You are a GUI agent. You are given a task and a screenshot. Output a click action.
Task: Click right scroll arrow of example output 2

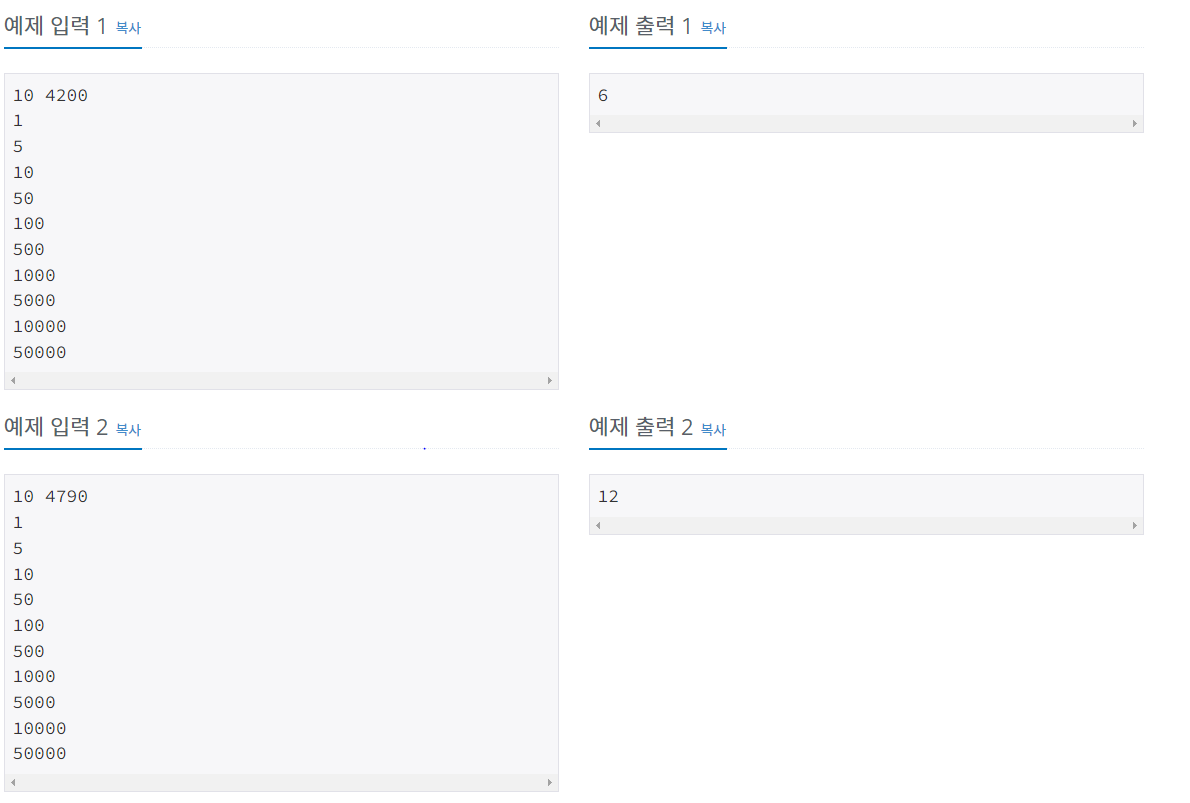1135,525
